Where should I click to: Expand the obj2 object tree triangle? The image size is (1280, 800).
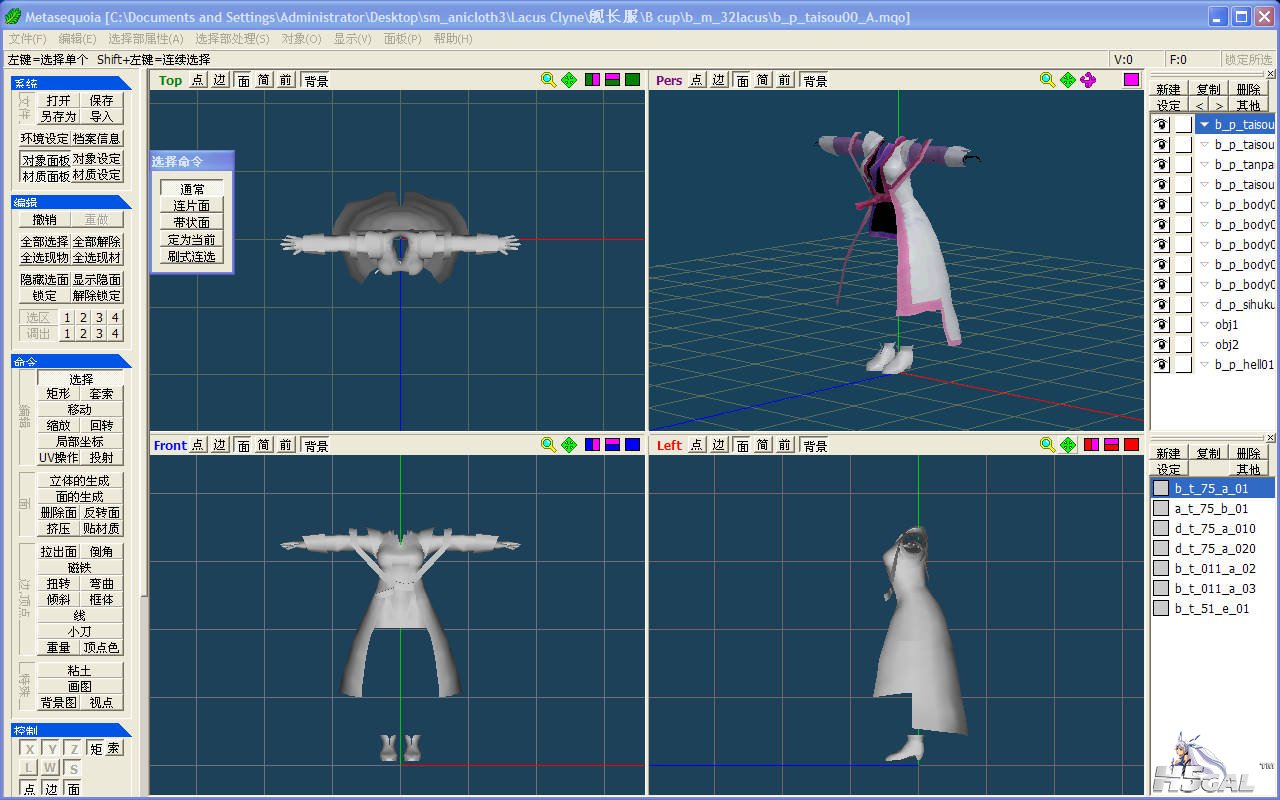click(1205, 345)
